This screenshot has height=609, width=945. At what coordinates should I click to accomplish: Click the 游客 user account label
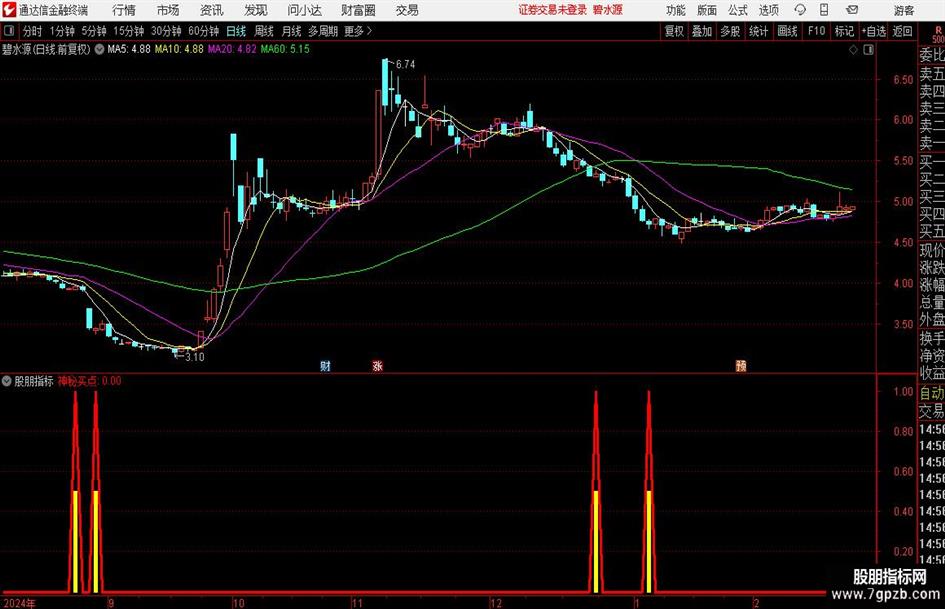click(x=904, y=10)
